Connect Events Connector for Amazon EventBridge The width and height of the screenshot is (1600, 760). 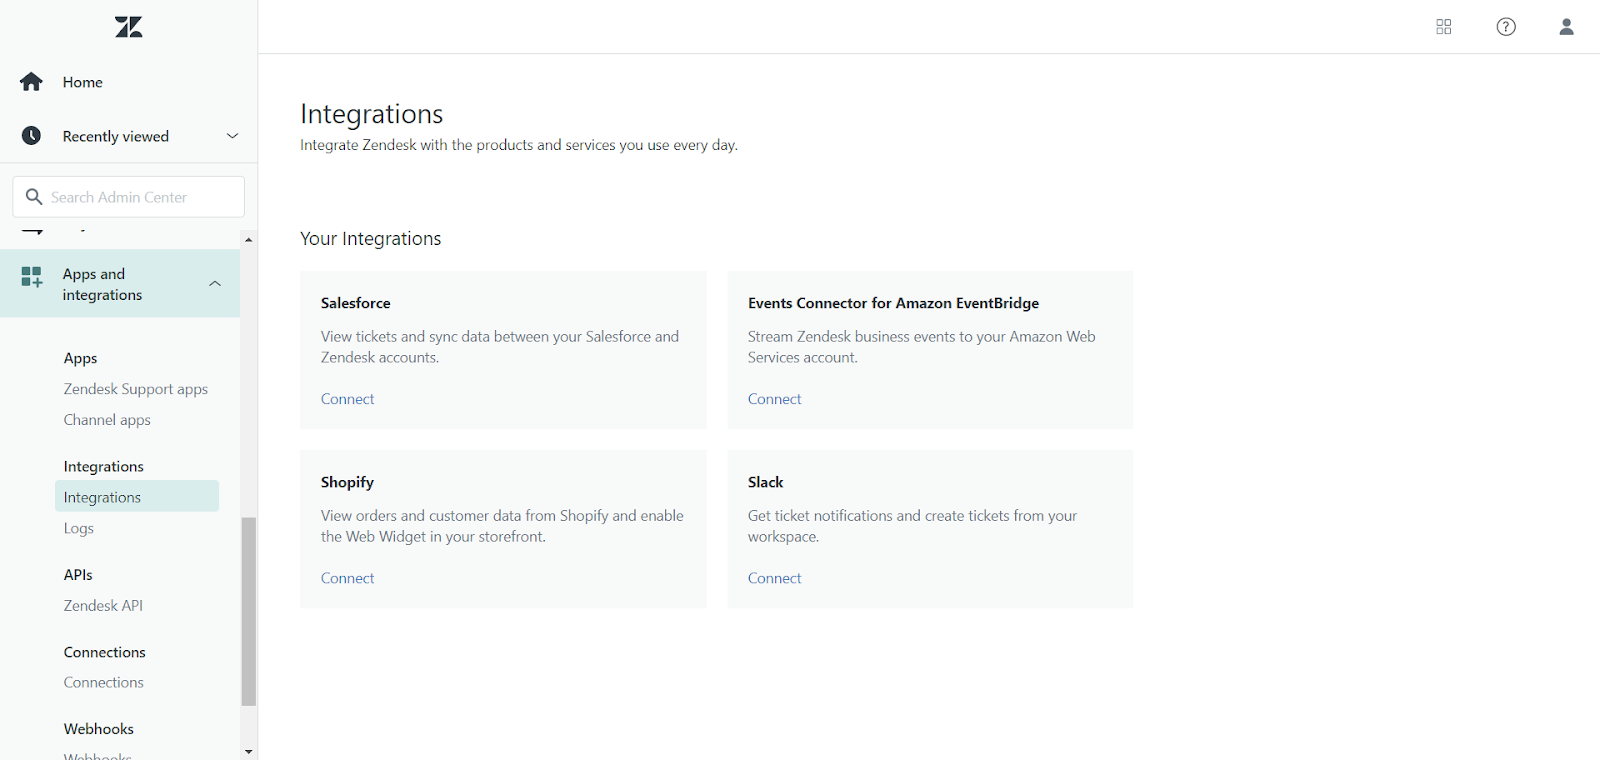pos(774,399)
